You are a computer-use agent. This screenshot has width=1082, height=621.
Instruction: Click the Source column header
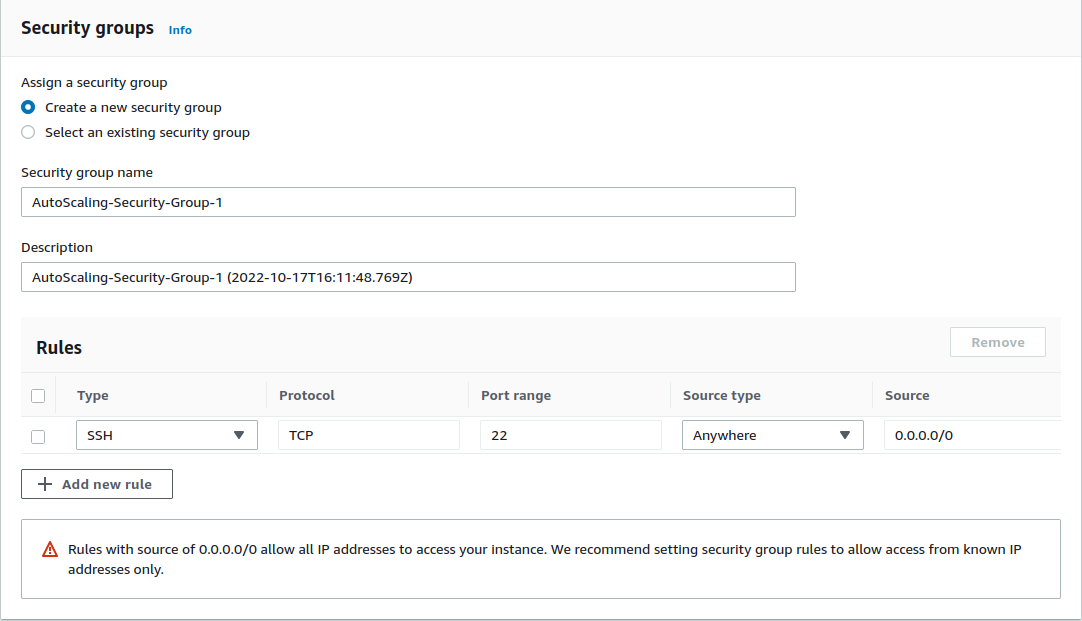coord(907,395)
